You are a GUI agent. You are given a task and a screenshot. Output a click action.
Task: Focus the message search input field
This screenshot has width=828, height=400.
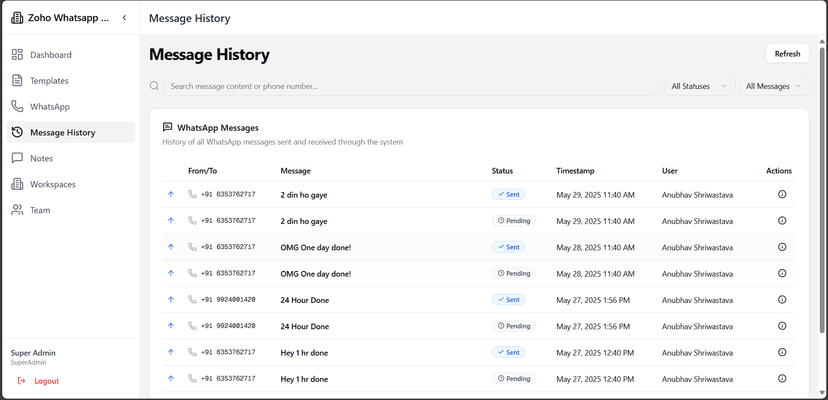click(x=410, y=86)
